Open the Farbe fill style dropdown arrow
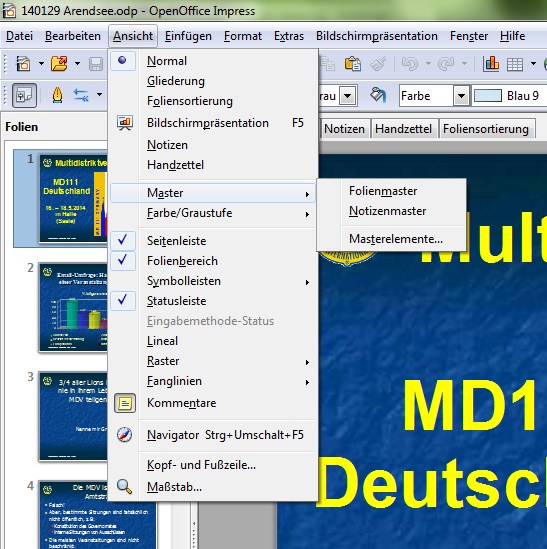 click(461, 96)
